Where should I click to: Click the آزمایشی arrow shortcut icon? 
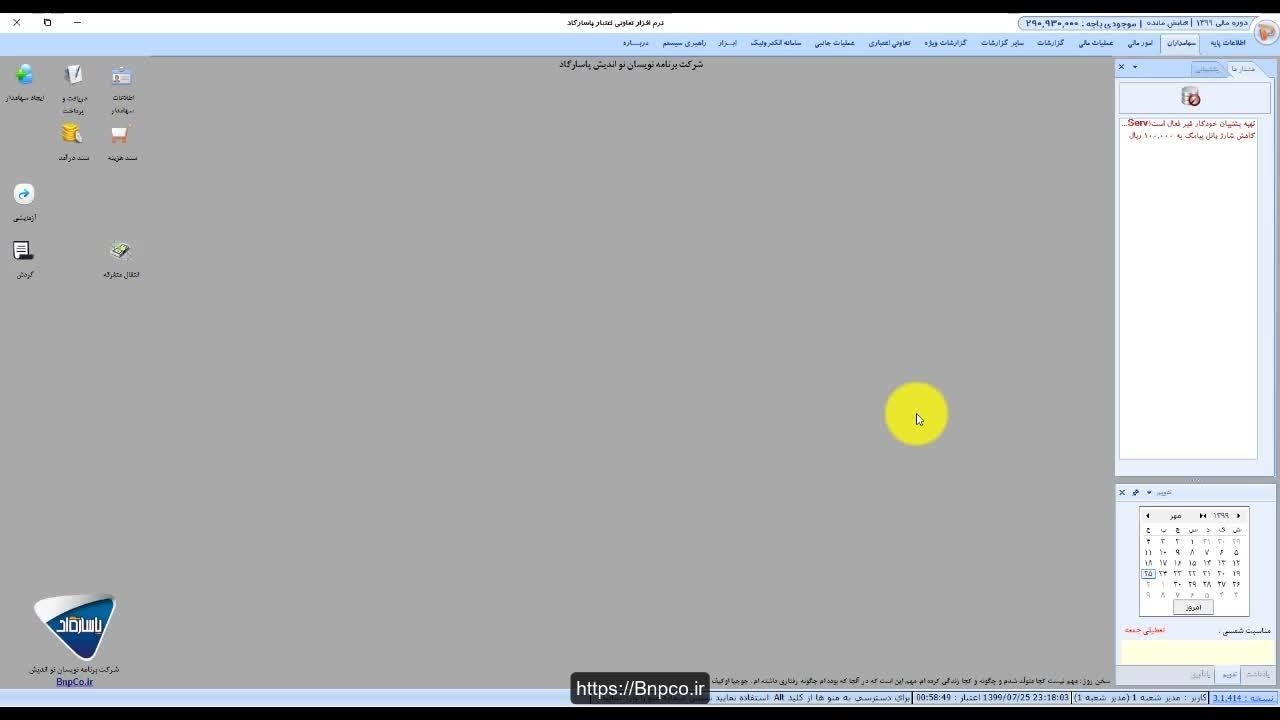point(24,194)
